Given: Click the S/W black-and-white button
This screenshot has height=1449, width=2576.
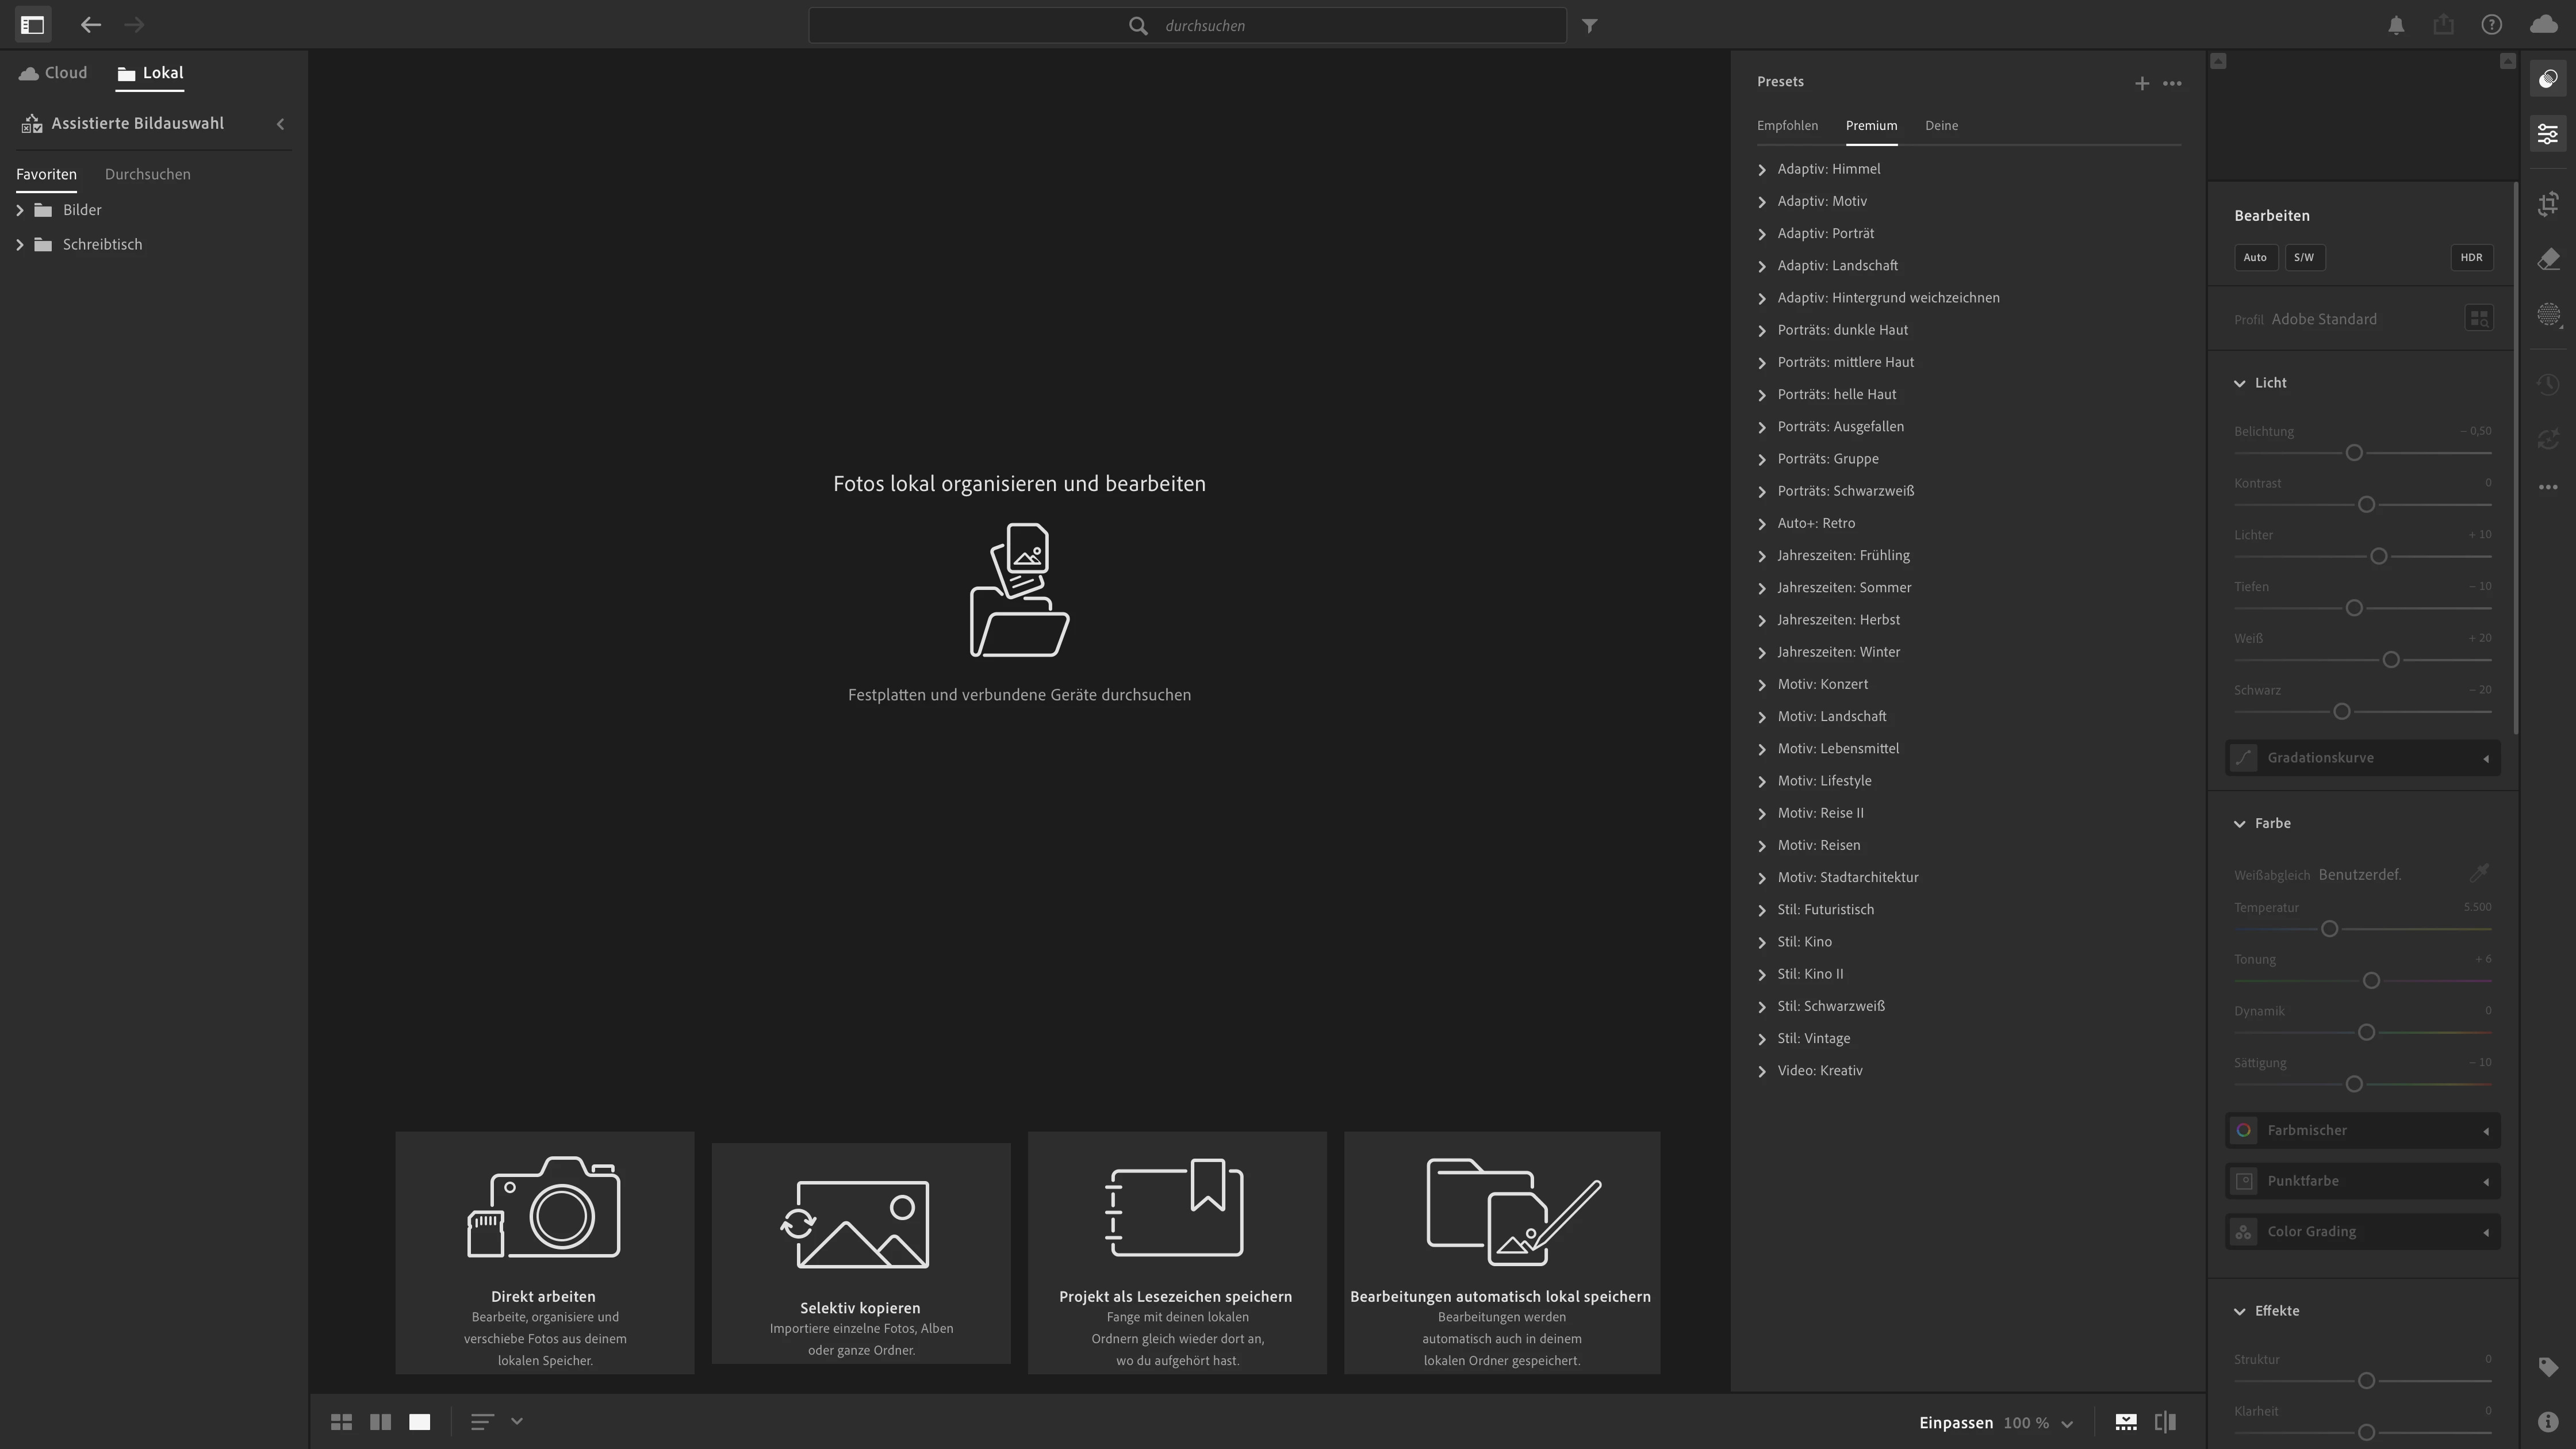Looking at the screenshot, I should click(x=2304, y=258).
